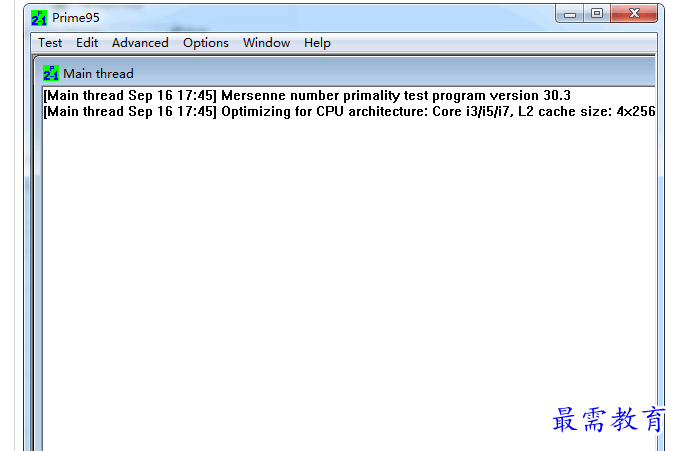The width and height of the screenshot is (674, 451).
Task: Click the Optimizing for CPU architecture log line
Action: coord(349,112)
